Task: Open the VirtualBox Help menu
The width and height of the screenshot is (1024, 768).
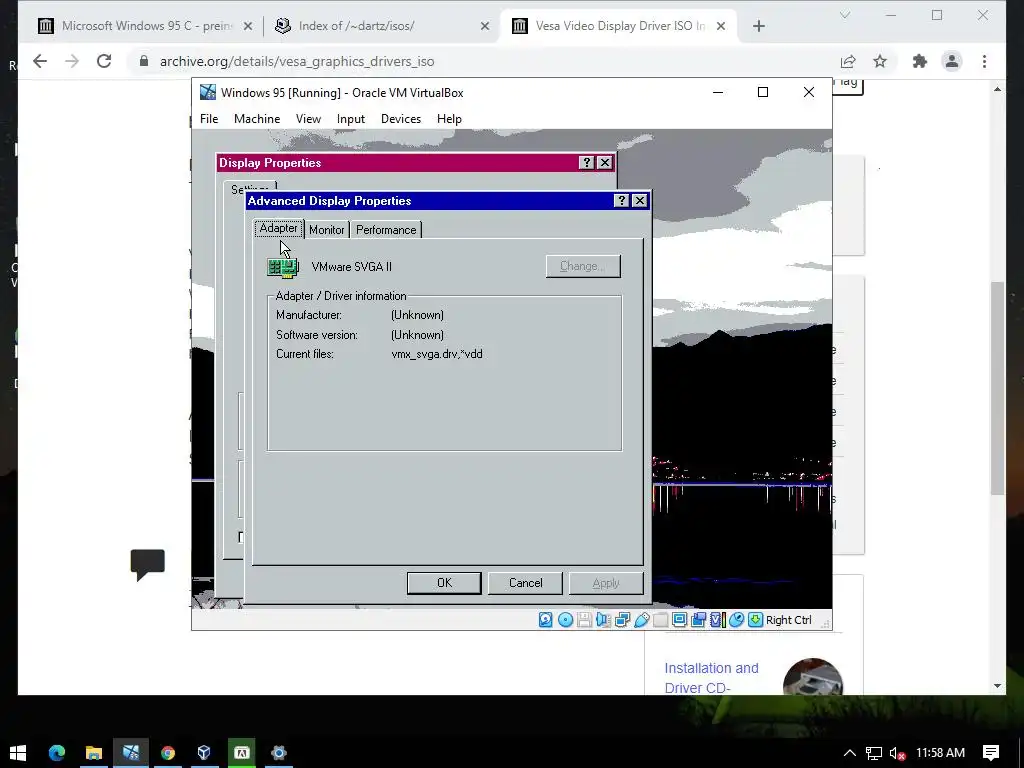Action: click(449, 119)
